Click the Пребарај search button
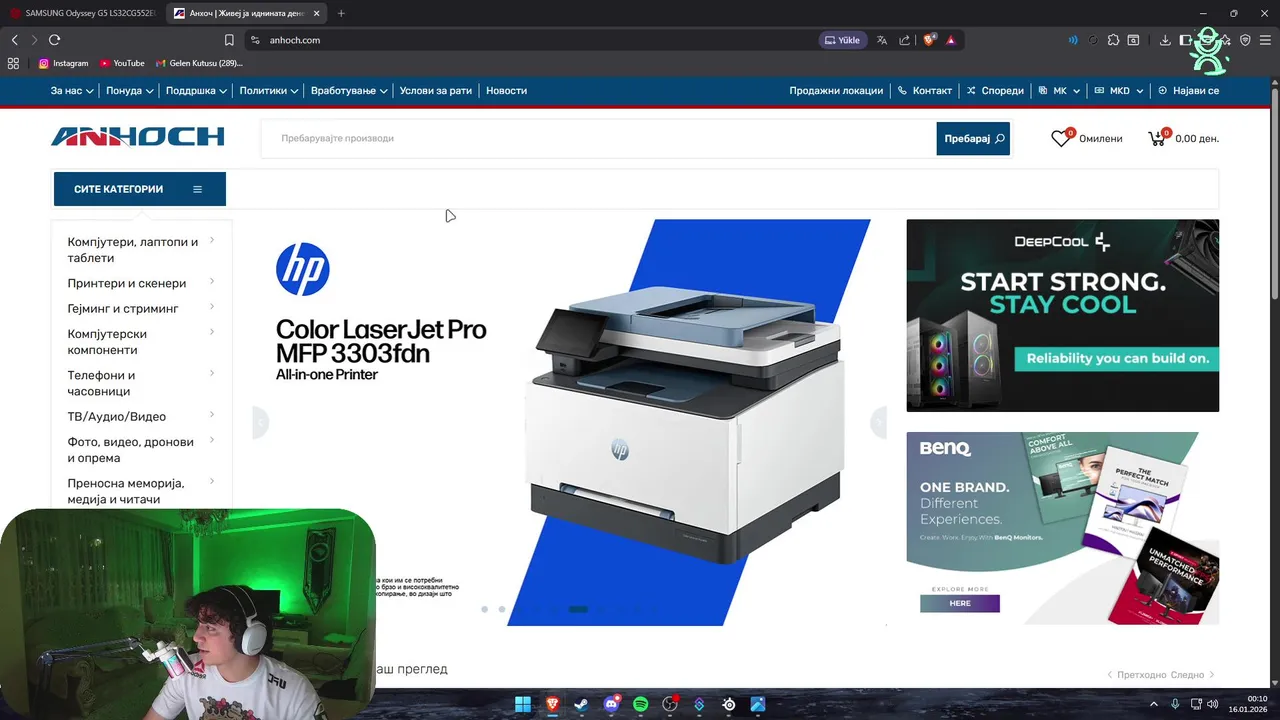Image resolution: width=1280 pixels, height=720 pixels. pyautogui.click(x=973, y=139)
